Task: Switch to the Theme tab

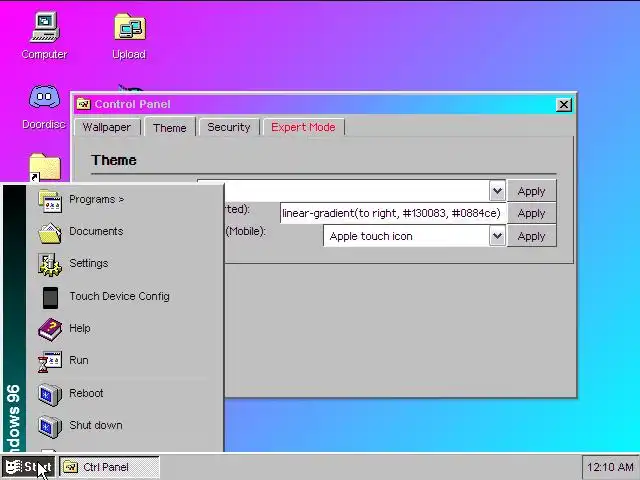Action: [x=170, y=127]
